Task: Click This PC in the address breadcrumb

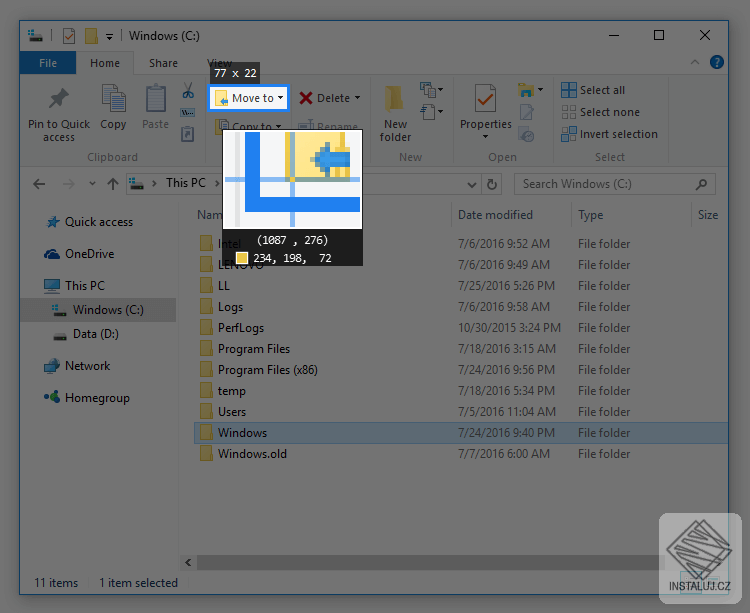Action: click(x=186, y=183)
